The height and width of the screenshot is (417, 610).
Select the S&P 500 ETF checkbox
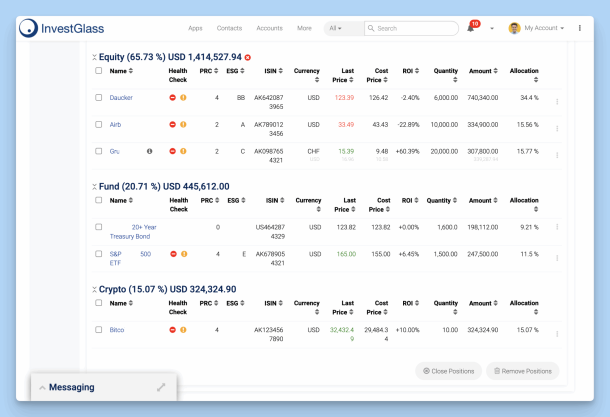tap(98, 254)
